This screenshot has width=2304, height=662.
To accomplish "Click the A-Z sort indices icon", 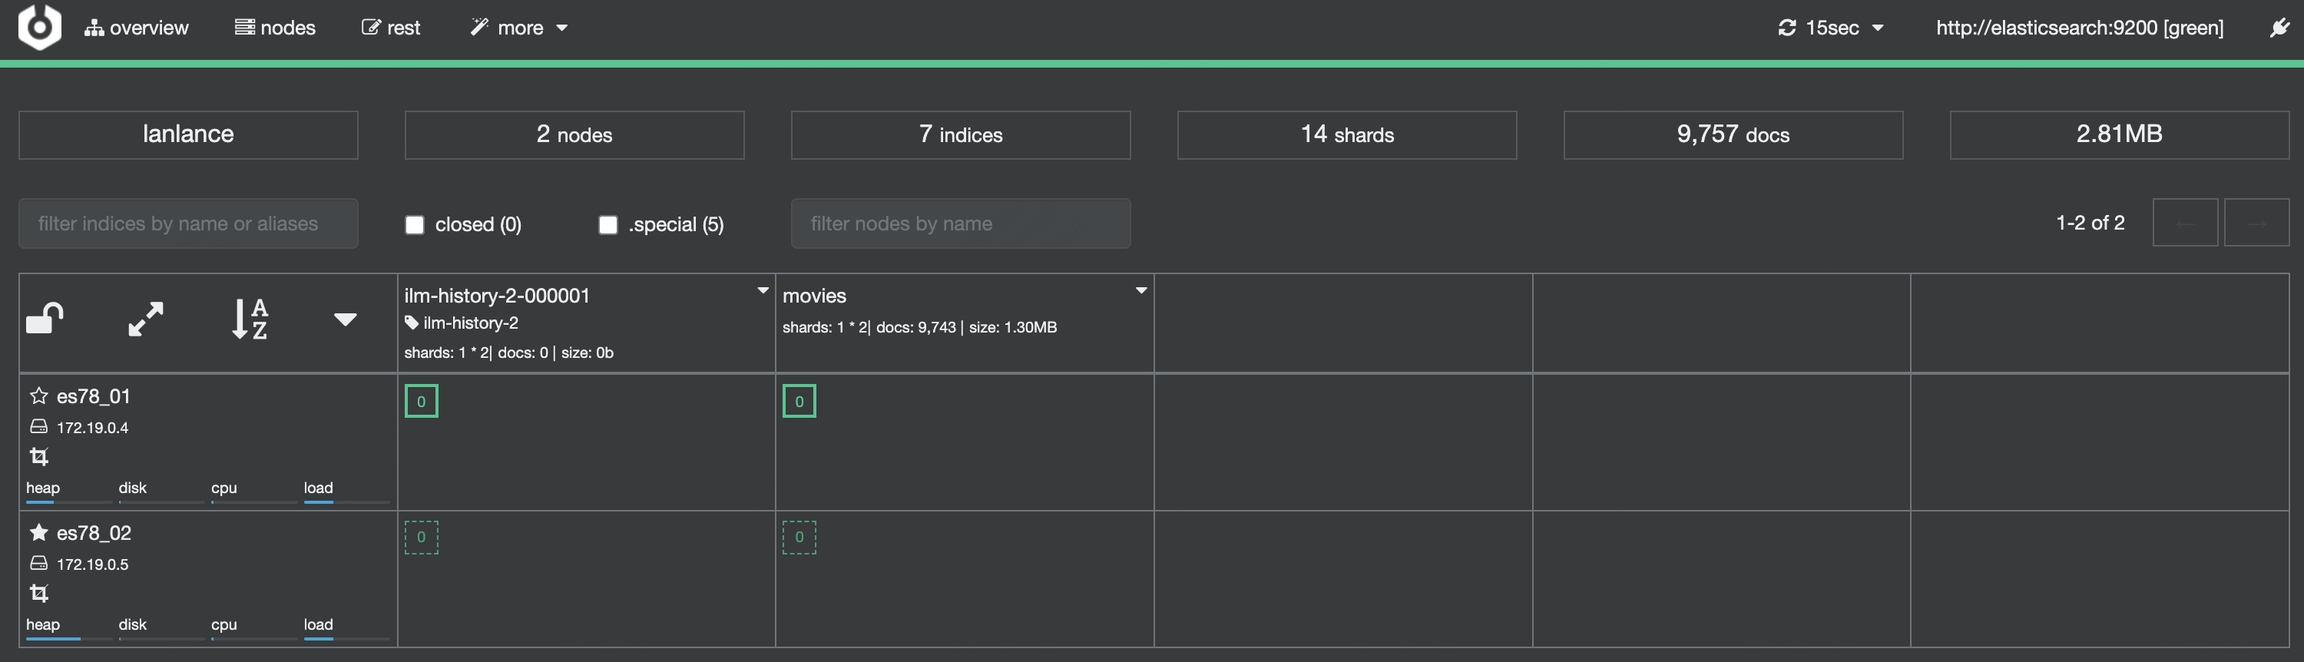I will [250, 319].
